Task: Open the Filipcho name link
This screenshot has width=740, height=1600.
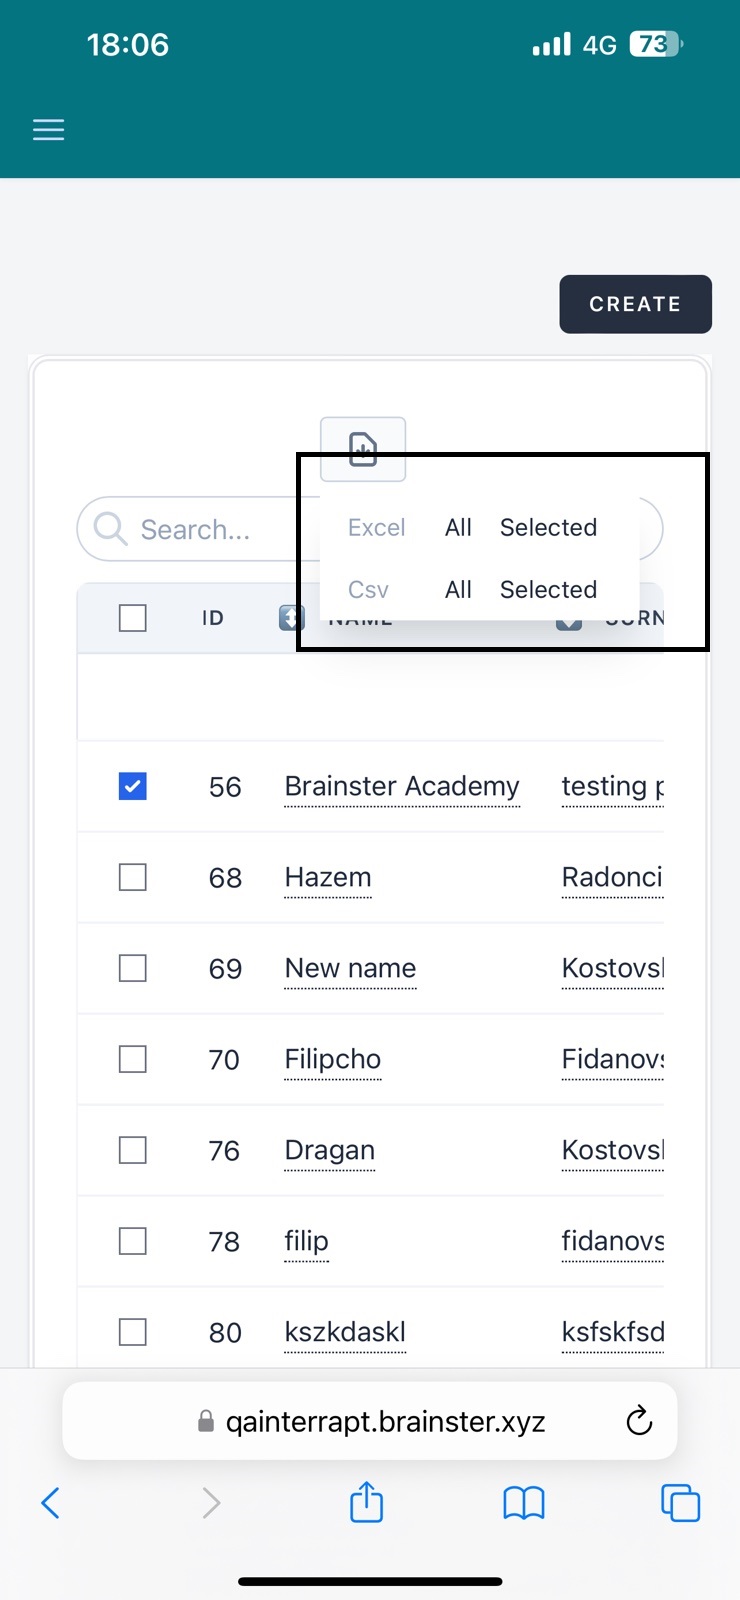Action: click(x=332, y=1059)
